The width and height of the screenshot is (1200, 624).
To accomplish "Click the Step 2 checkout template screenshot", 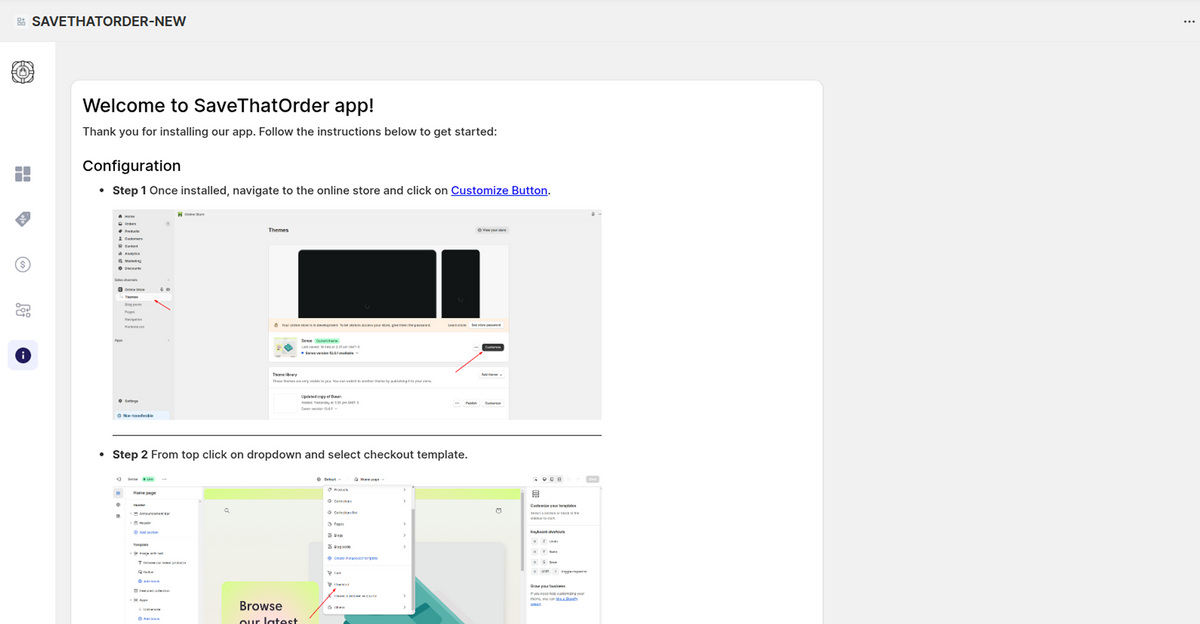I will click(x=357, y=550).
